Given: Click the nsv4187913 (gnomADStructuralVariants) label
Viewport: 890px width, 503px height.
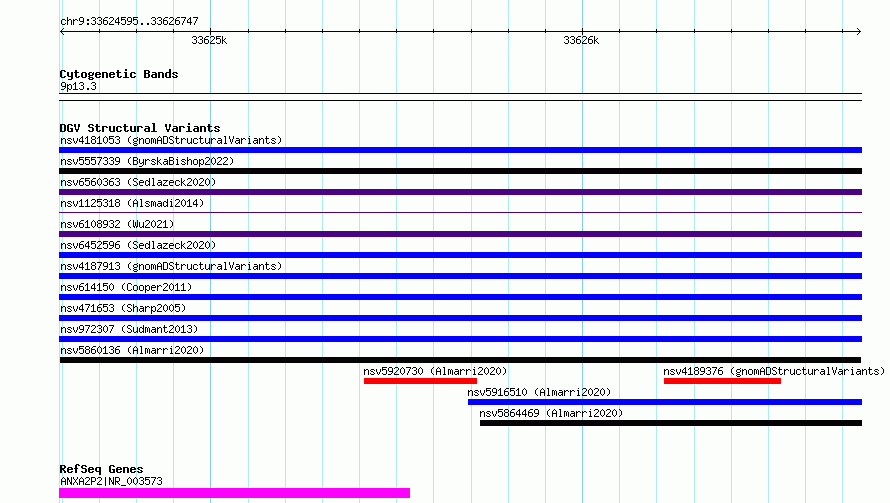Looking at the screenshot, I should click(x=171, y=266).
